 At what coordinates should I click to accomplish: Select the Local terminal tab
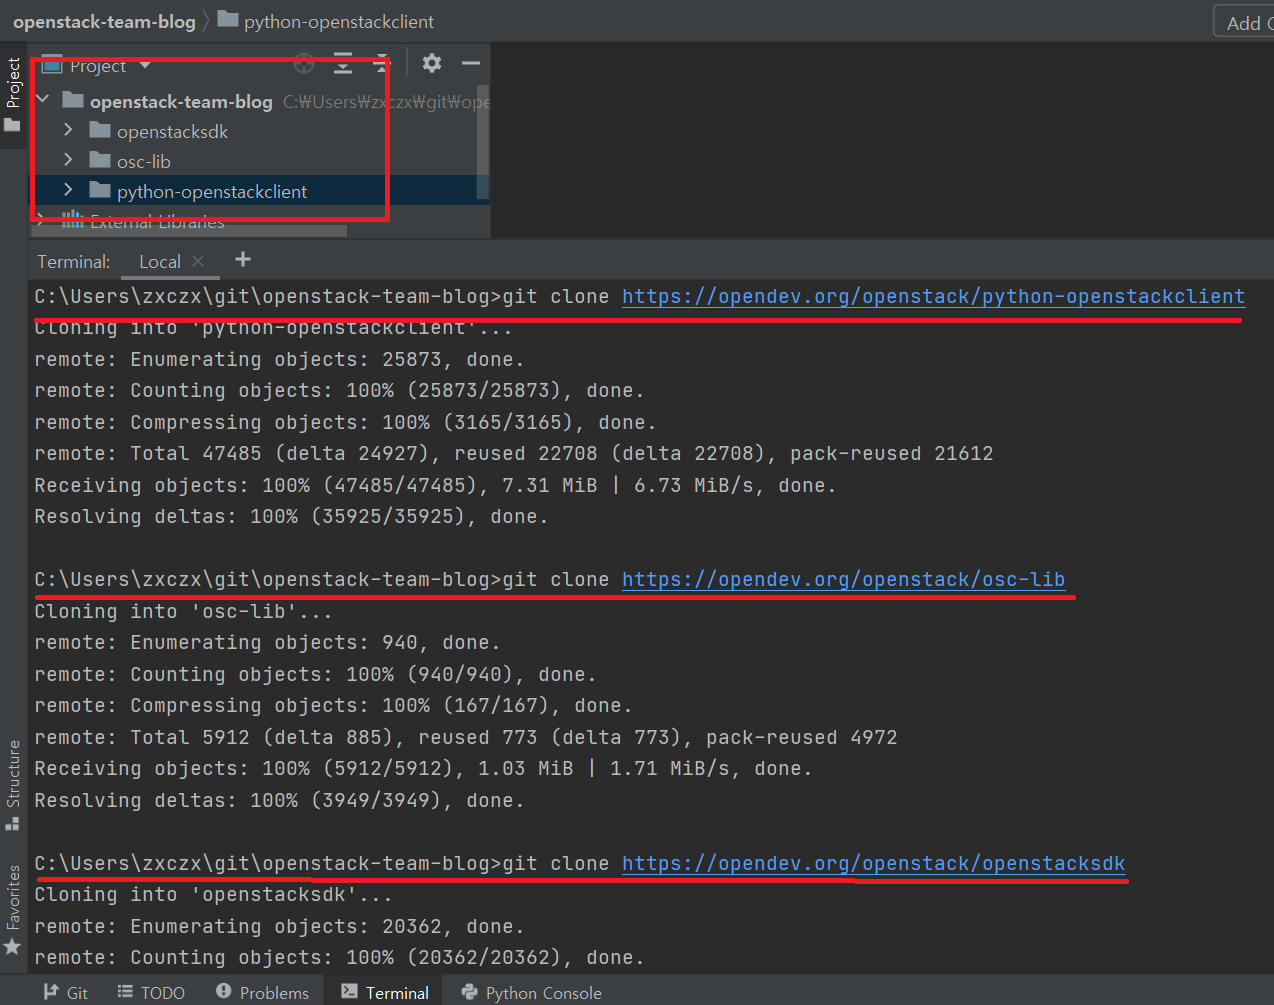[159, 262]
